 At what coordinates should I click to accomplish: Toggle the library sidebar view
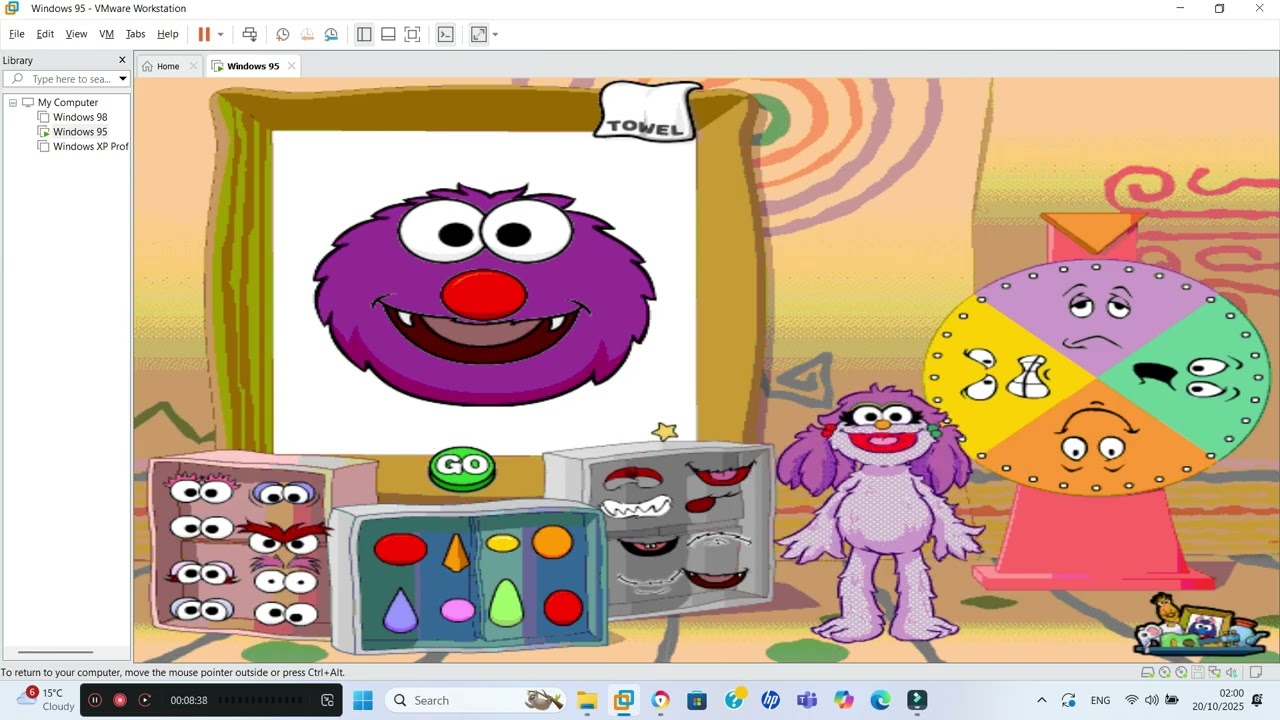tap(364, 34)
